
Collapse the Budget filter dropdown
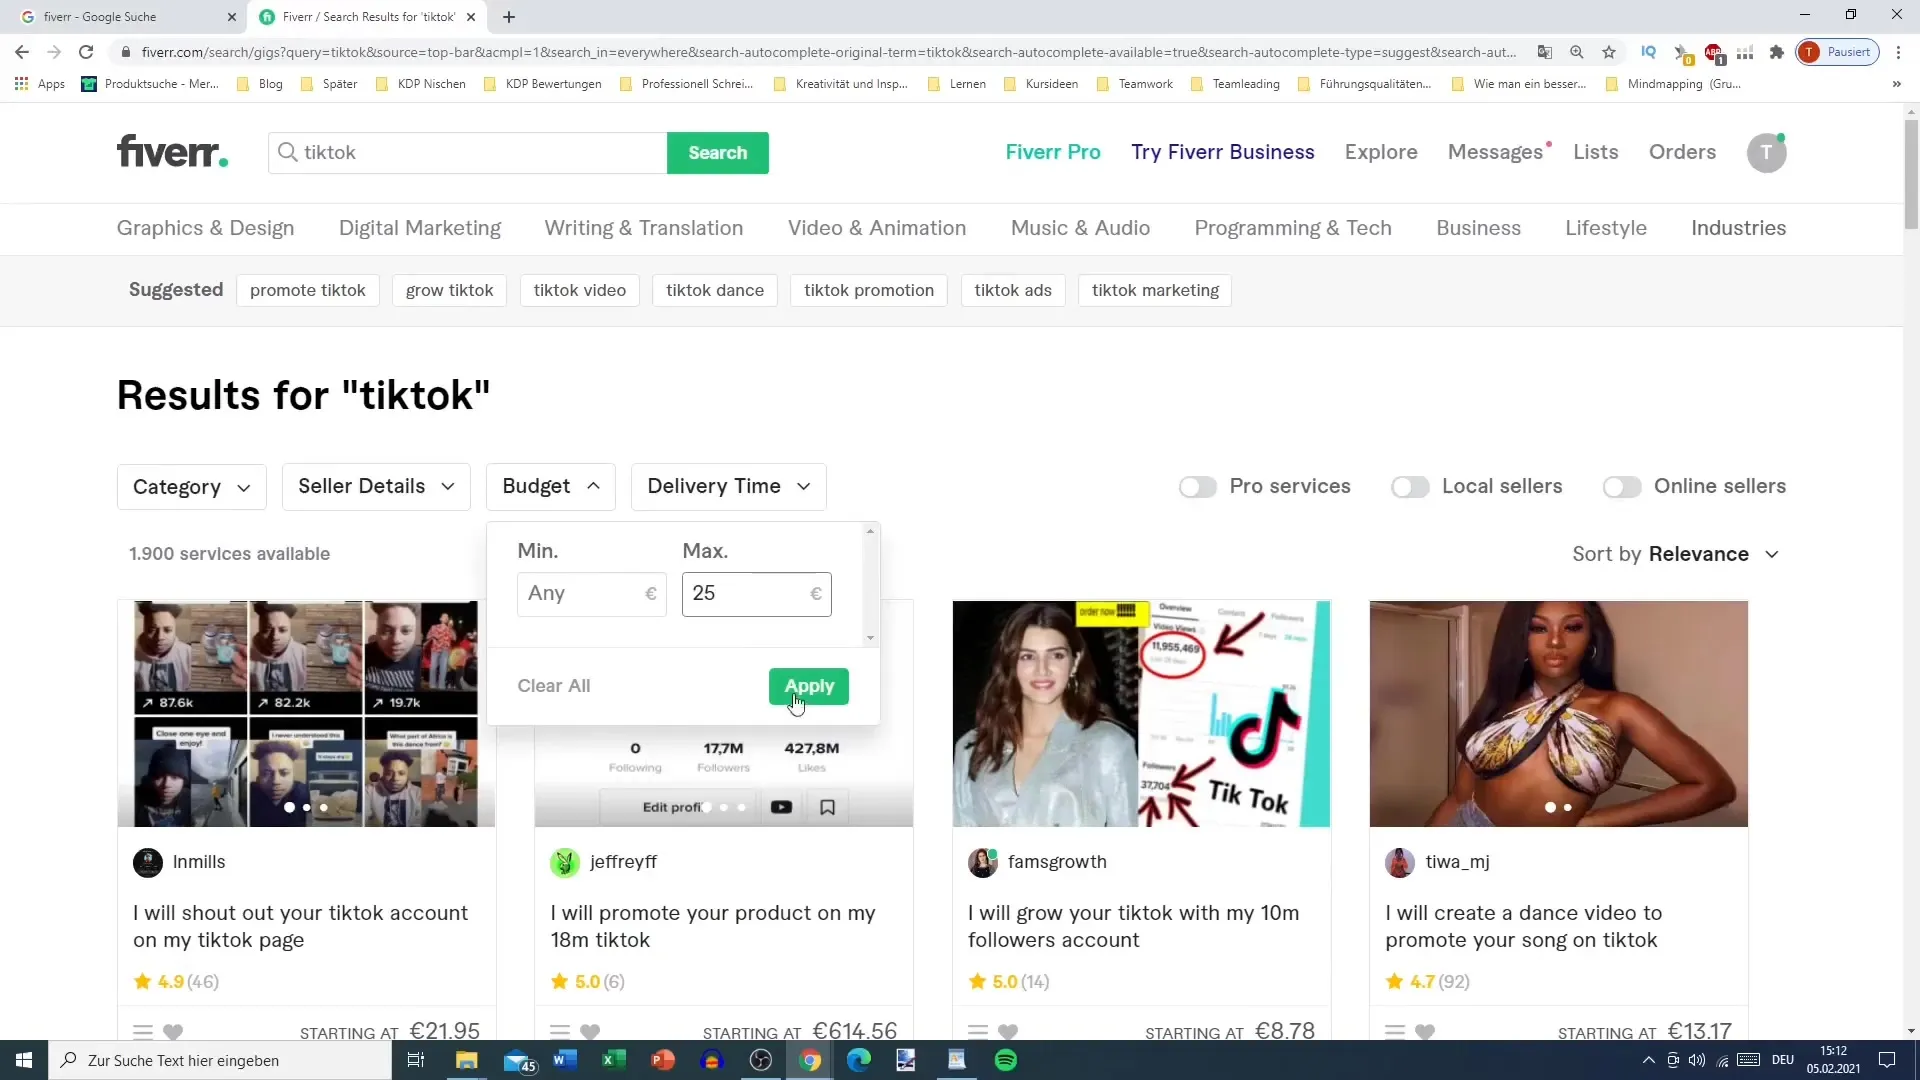[551, 487]
